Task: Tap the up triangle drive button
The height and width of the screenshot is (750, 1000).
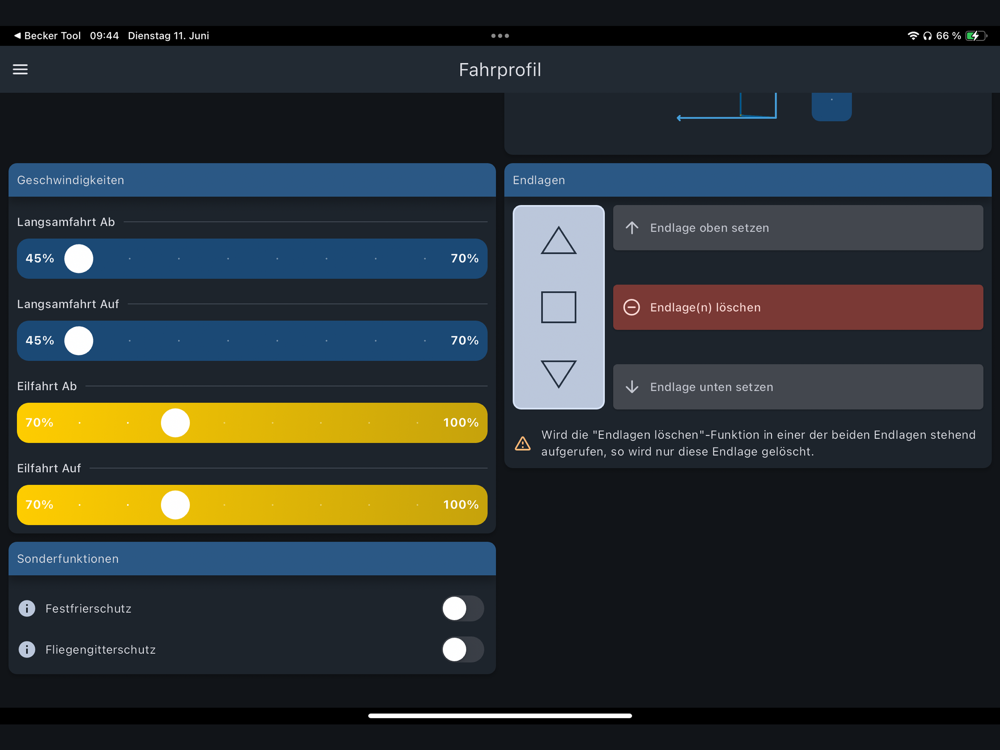Action: tap(559, 240)
